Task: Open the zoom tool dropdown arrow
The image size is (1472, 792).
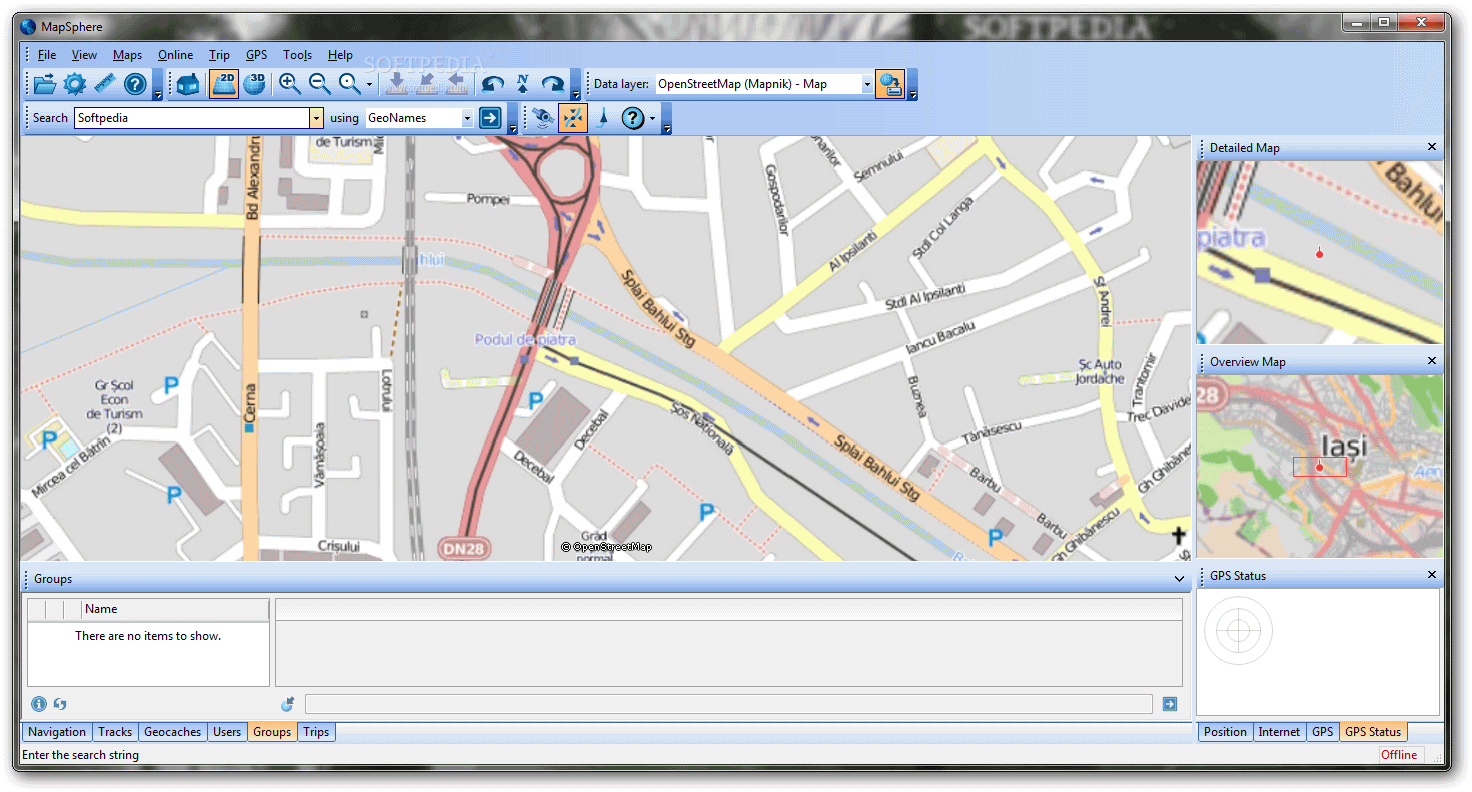Action: pos(369,85)
